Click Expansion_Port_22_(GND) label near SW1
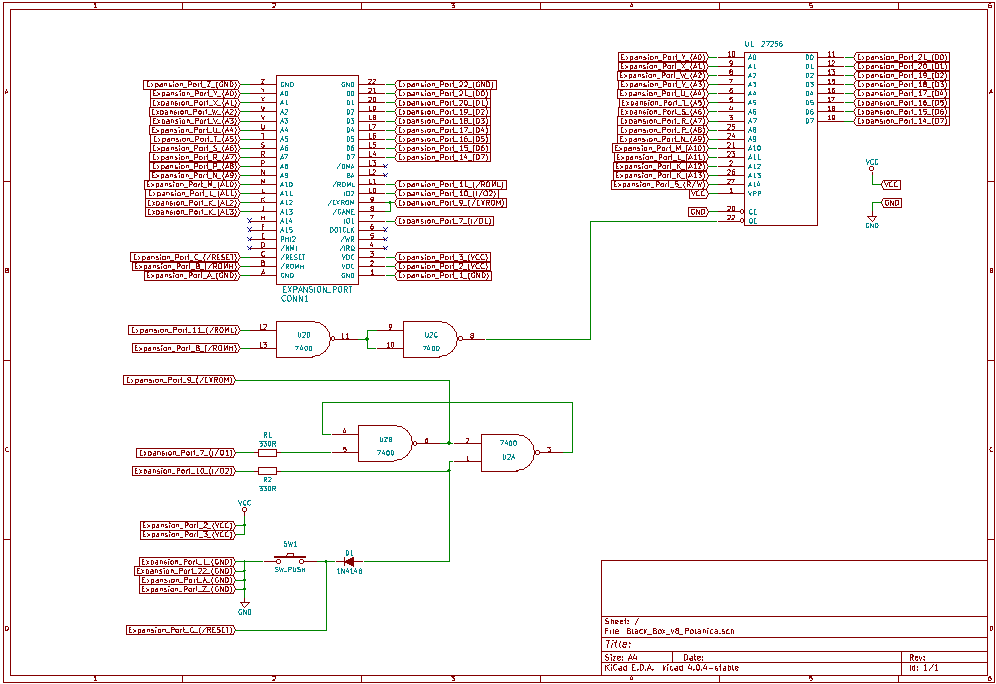996x684 pixels. pos(185,571)
